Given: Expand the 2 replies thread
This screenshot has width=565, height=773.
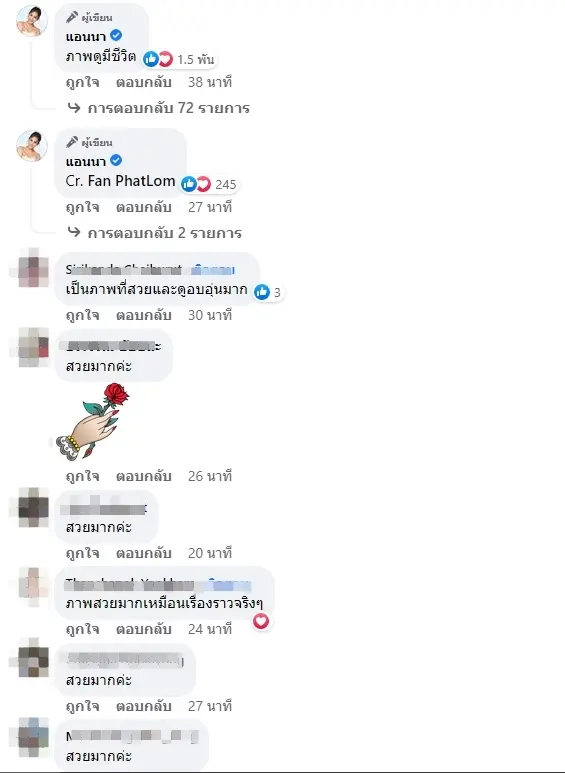Looking at the screenshot, I should coord(155,233).
